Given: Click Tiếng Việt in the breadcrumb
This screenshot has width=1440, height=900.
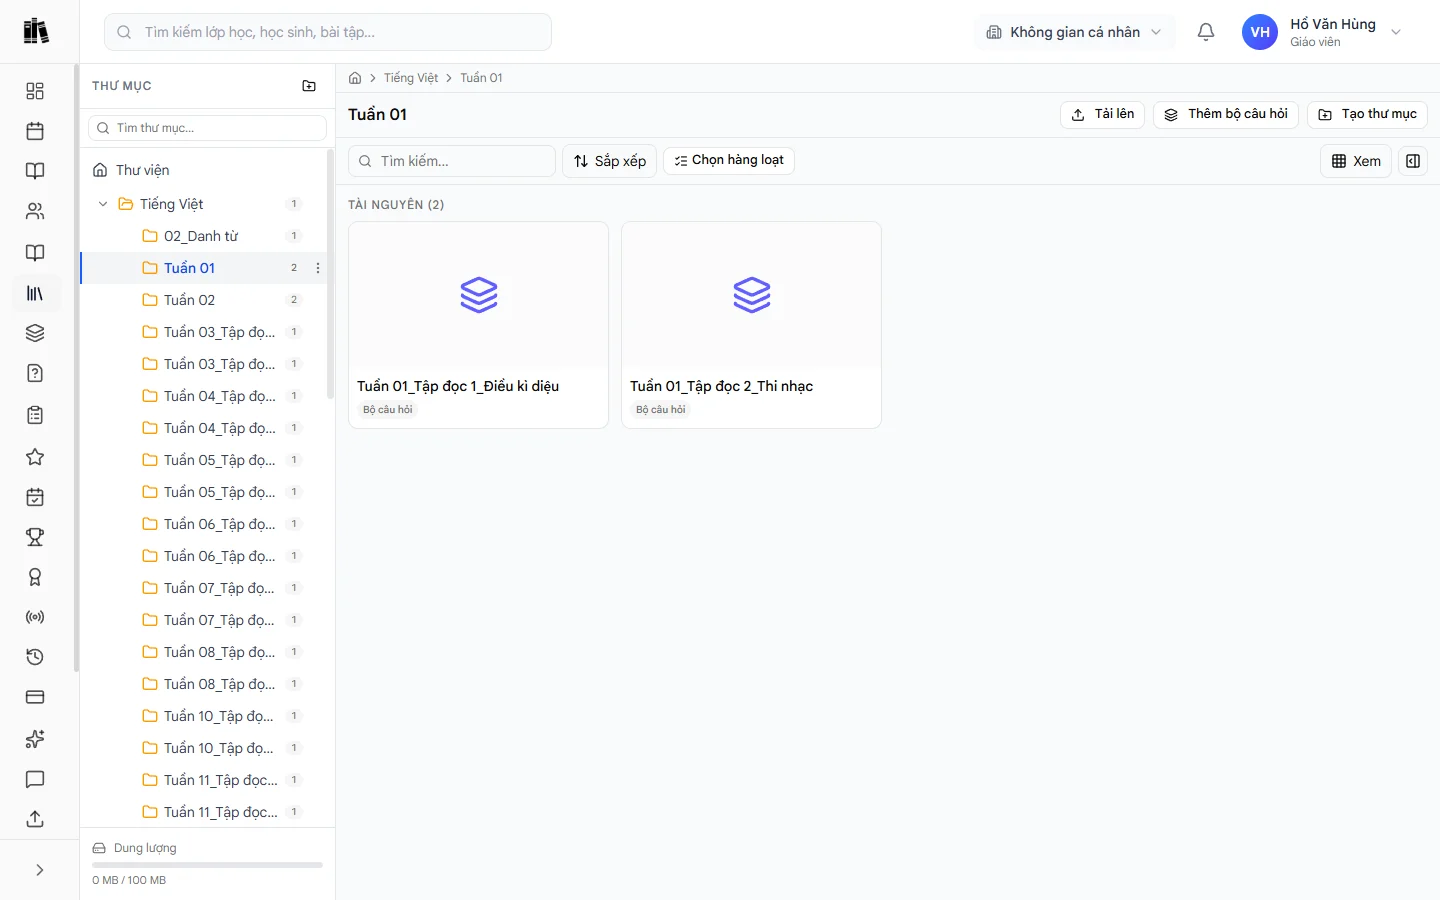Looking at the screenshot, I should click(411, 78).
